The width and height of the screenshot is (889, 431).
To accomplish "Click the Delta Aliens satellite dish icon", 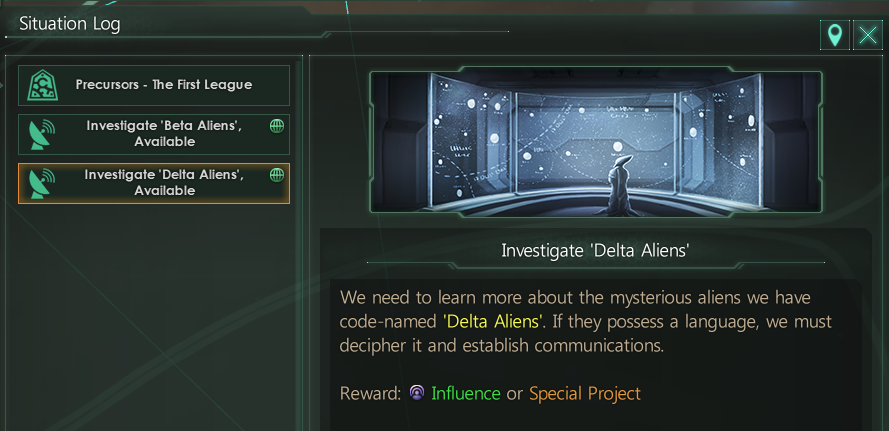I will 41,184.
